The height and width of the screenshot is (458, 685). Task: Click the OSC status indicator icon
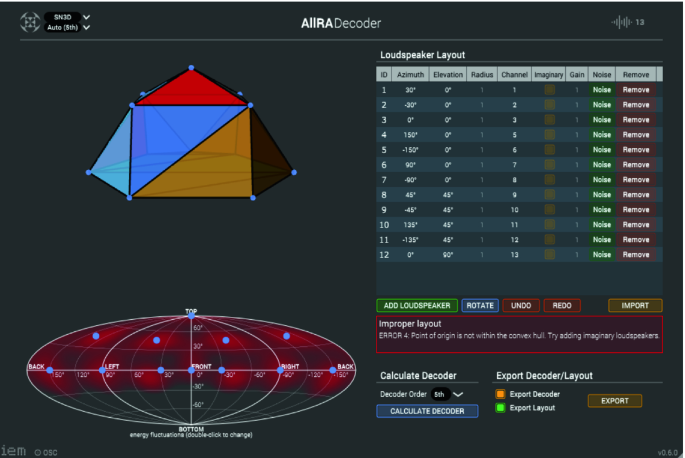click(x=38, y=452)
